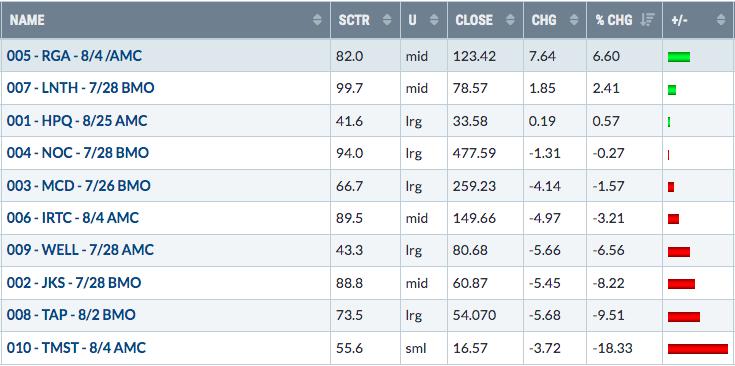Image resolution: width=735 pixels, height=366 pixels.
Task: Toggle sort arrows on U column
Action: tap(435, 20)
